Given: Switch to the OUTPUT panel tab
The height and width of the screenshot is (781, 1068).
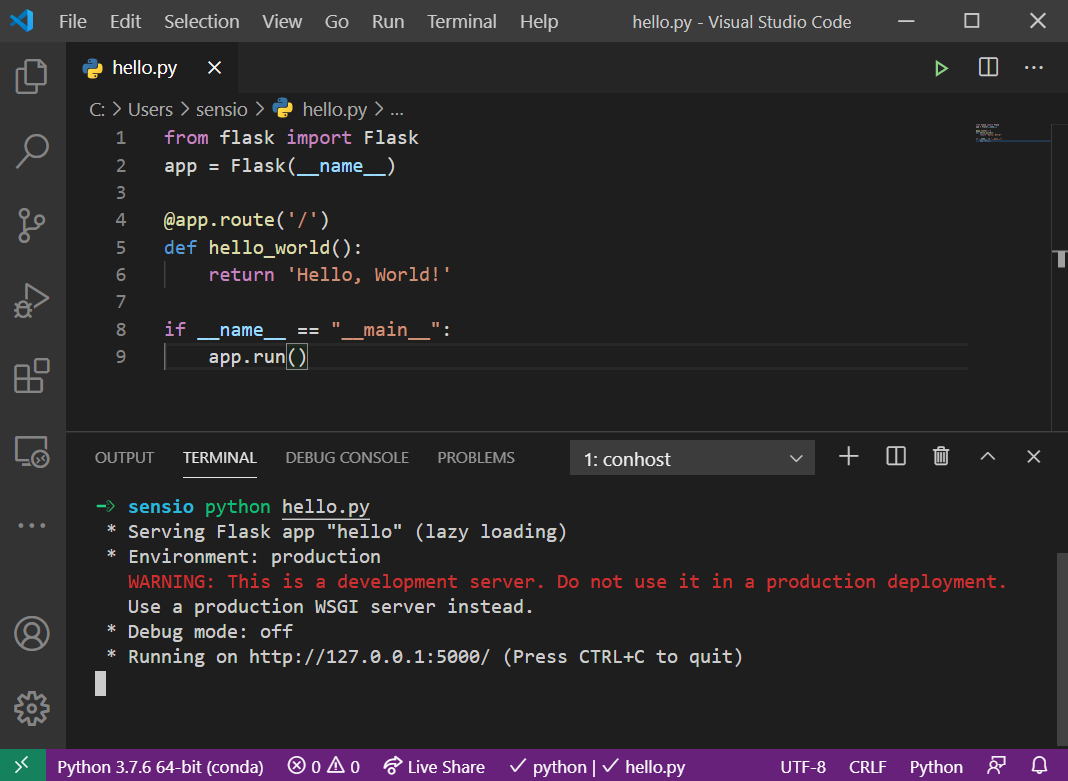Looking at the screenshot, I should pyautogui.click(x=125, y=458).
